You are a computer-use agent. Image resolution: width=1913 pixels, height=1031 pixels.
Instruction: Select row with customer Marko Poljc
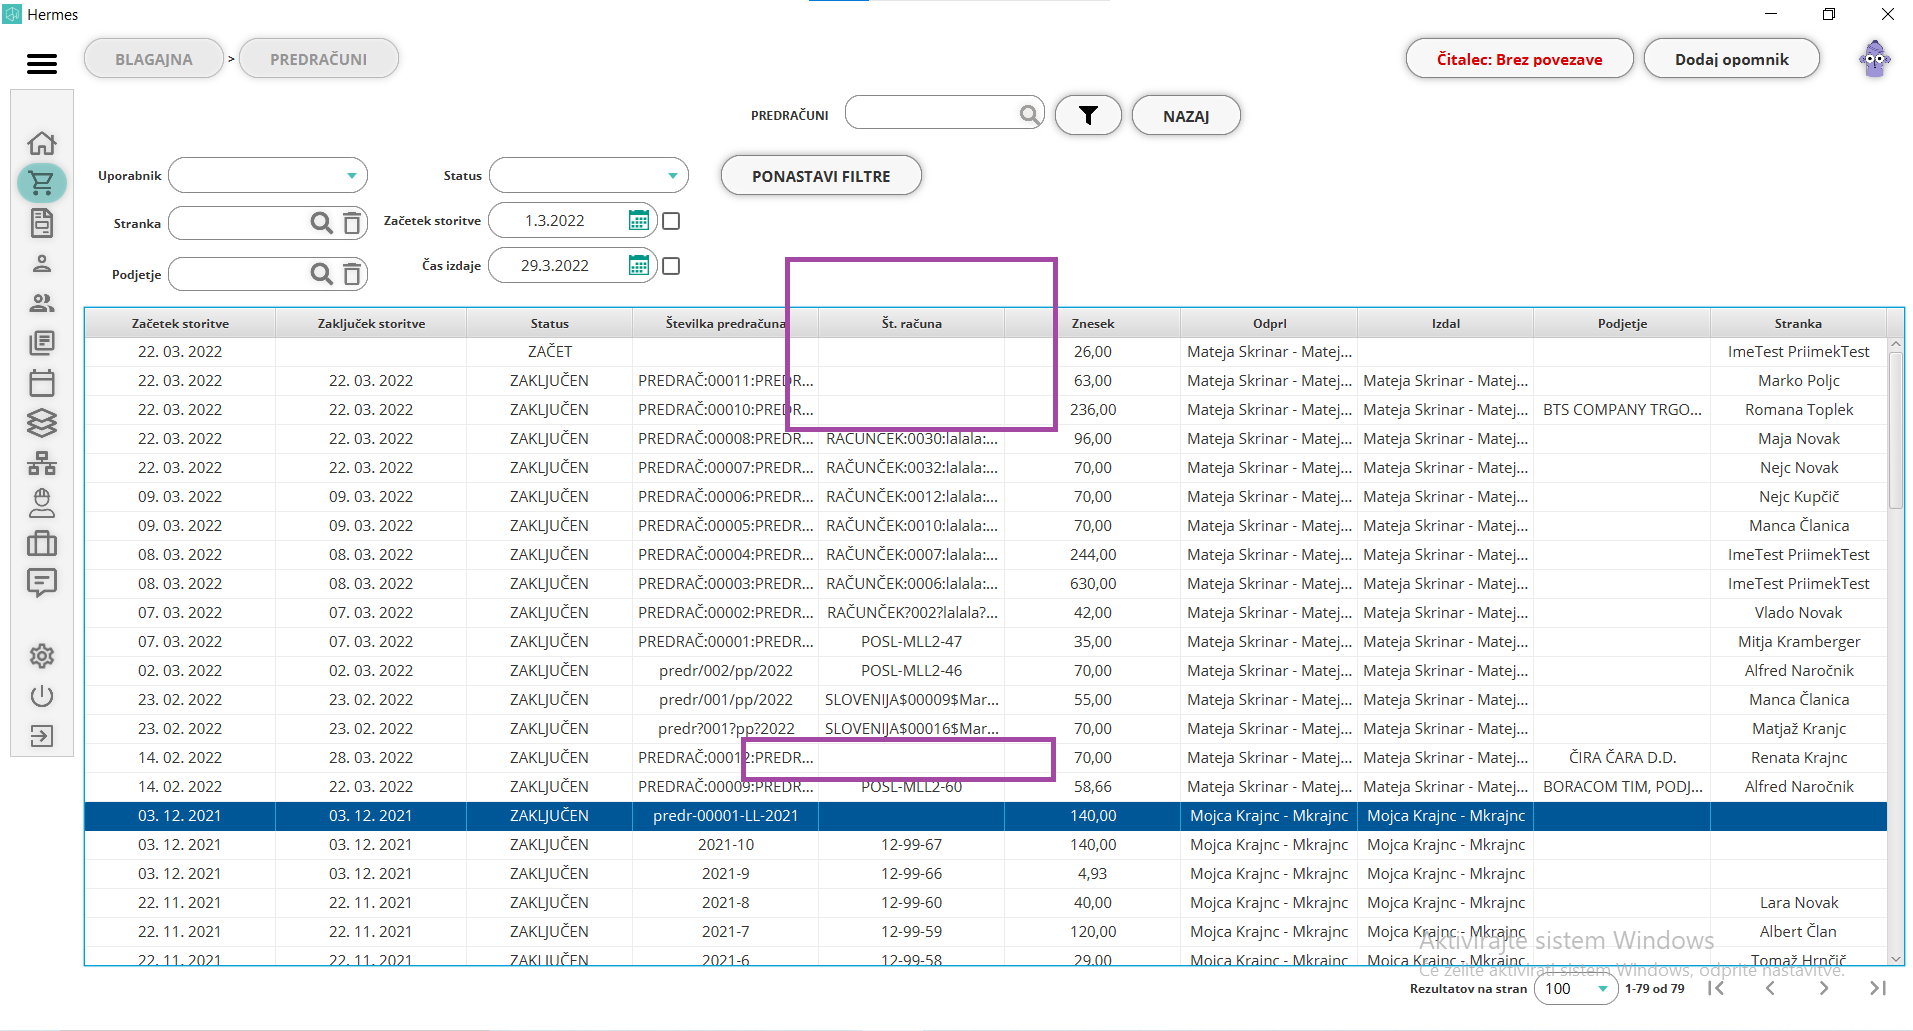point(986,381)
